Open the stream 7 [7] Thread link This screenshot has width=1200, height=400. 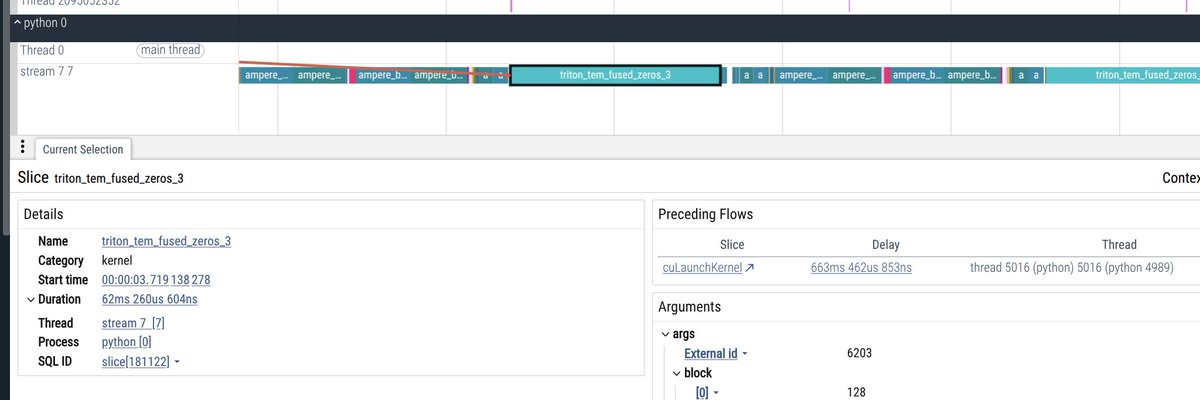(x=133, y=323)
